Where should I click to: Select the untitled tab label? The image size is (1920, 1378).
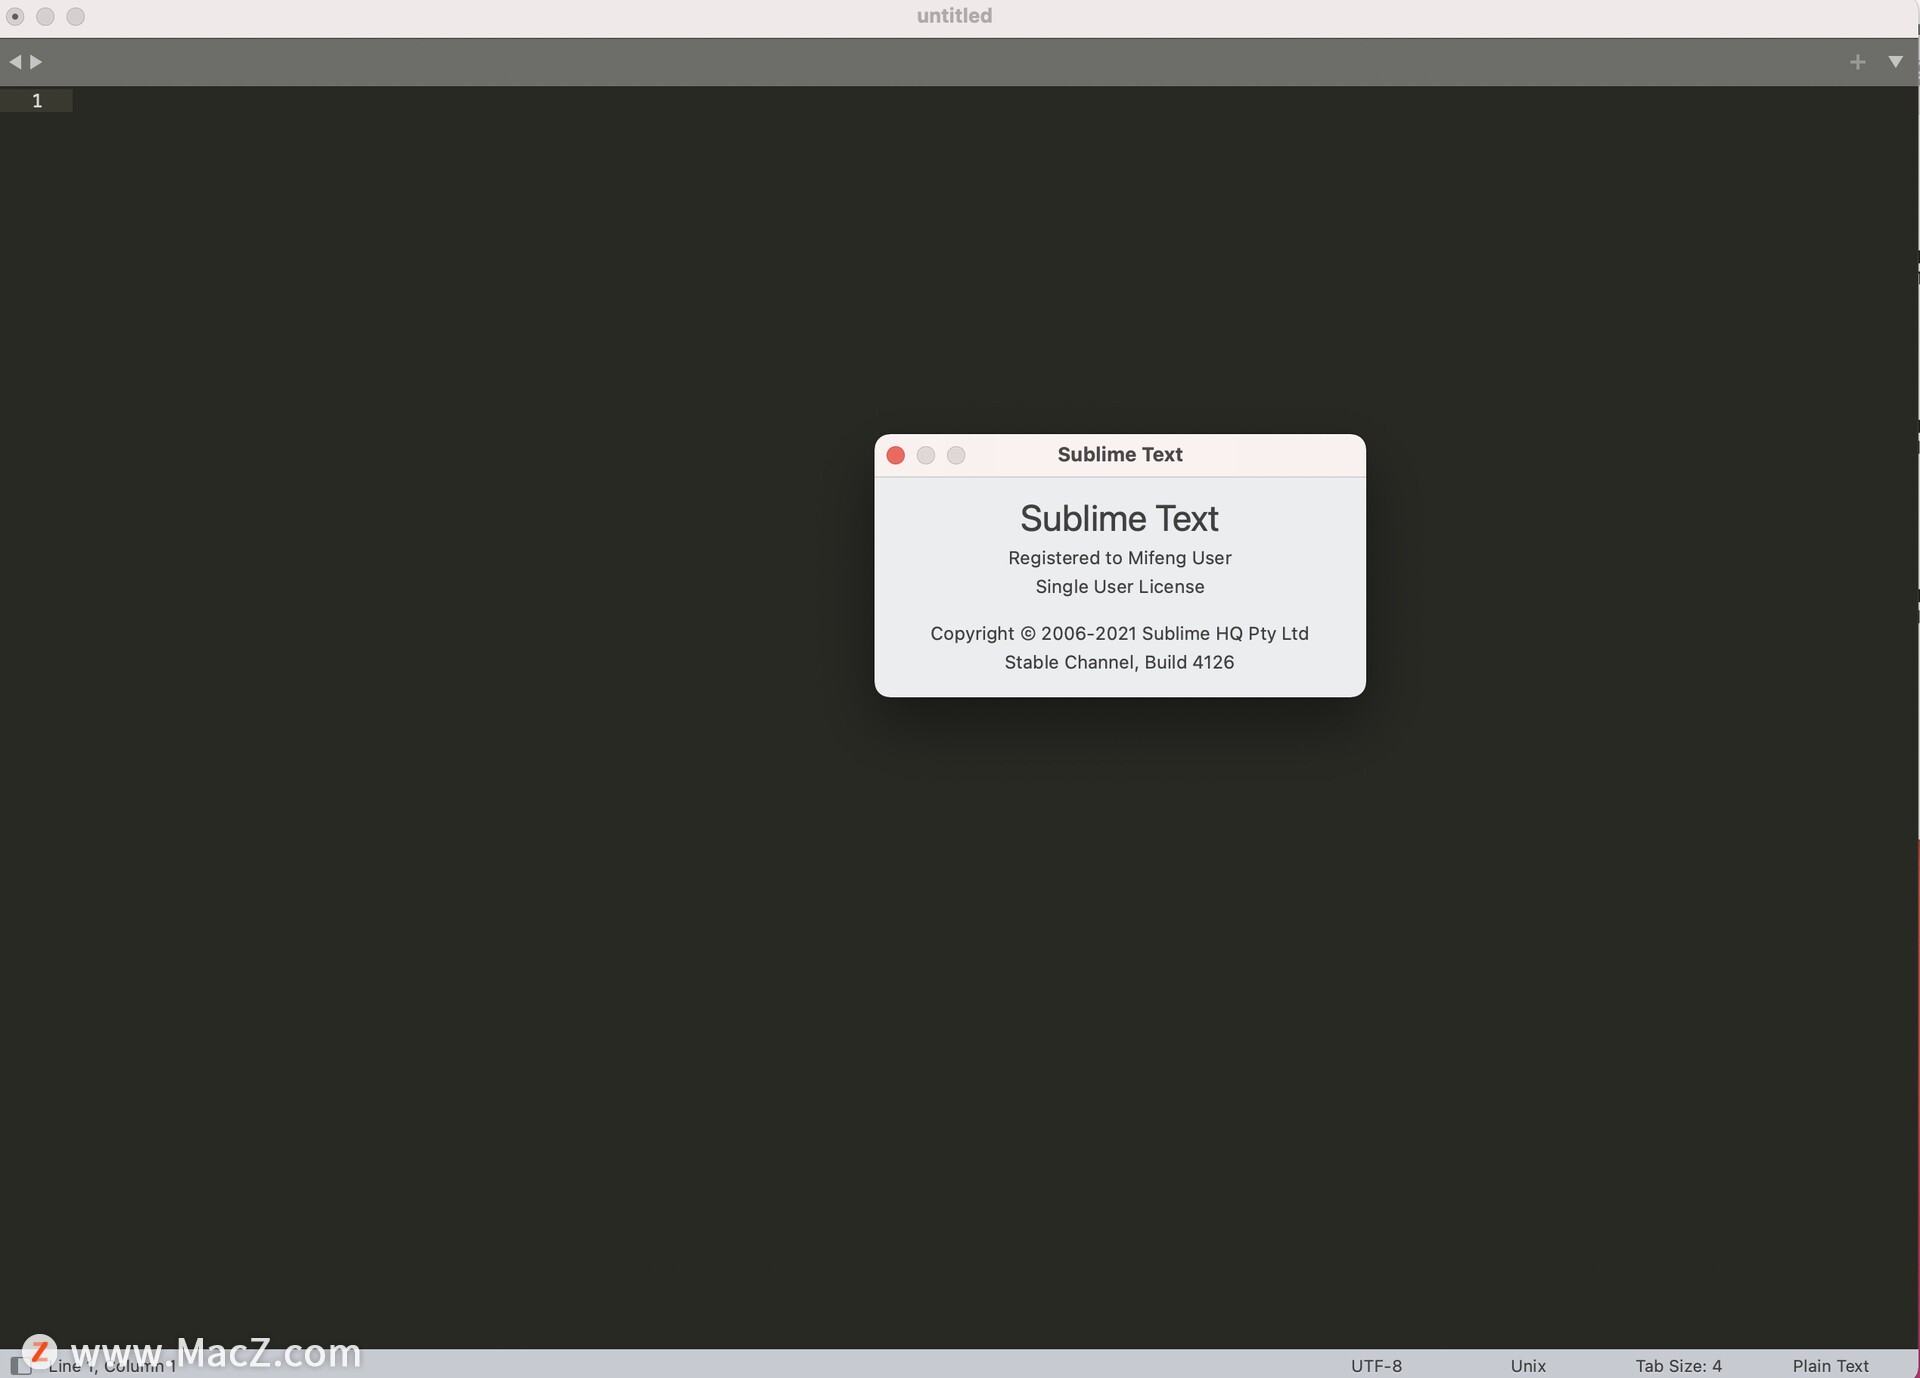(x=954, y=16)
